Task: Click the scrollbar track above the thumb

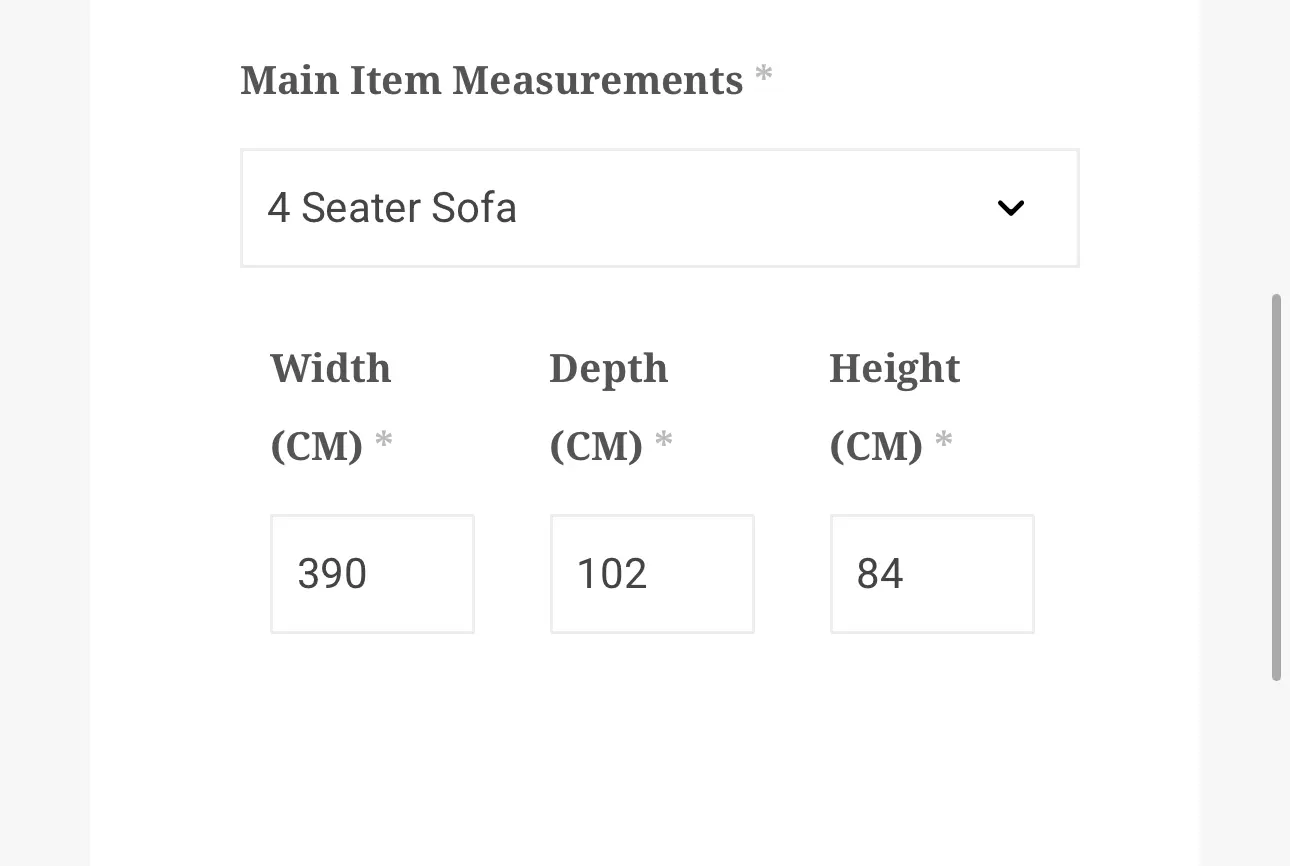Action: point(1276,147)
